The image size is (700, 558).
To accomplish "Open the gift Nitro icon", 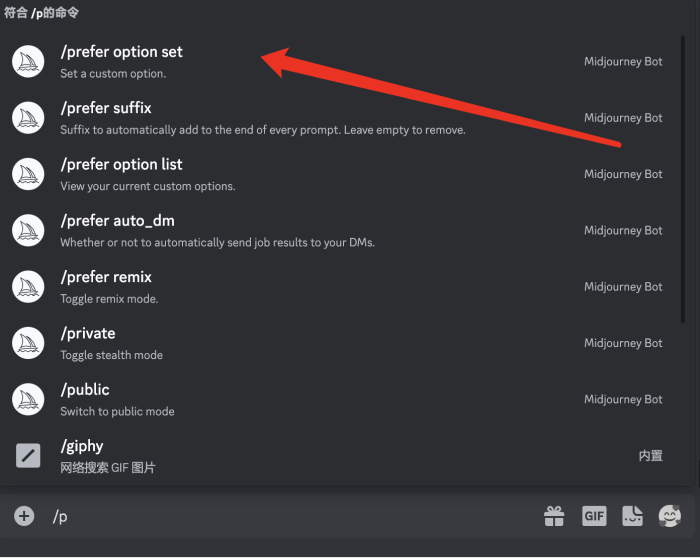I will pyautogui.click(x=554, y=516).
